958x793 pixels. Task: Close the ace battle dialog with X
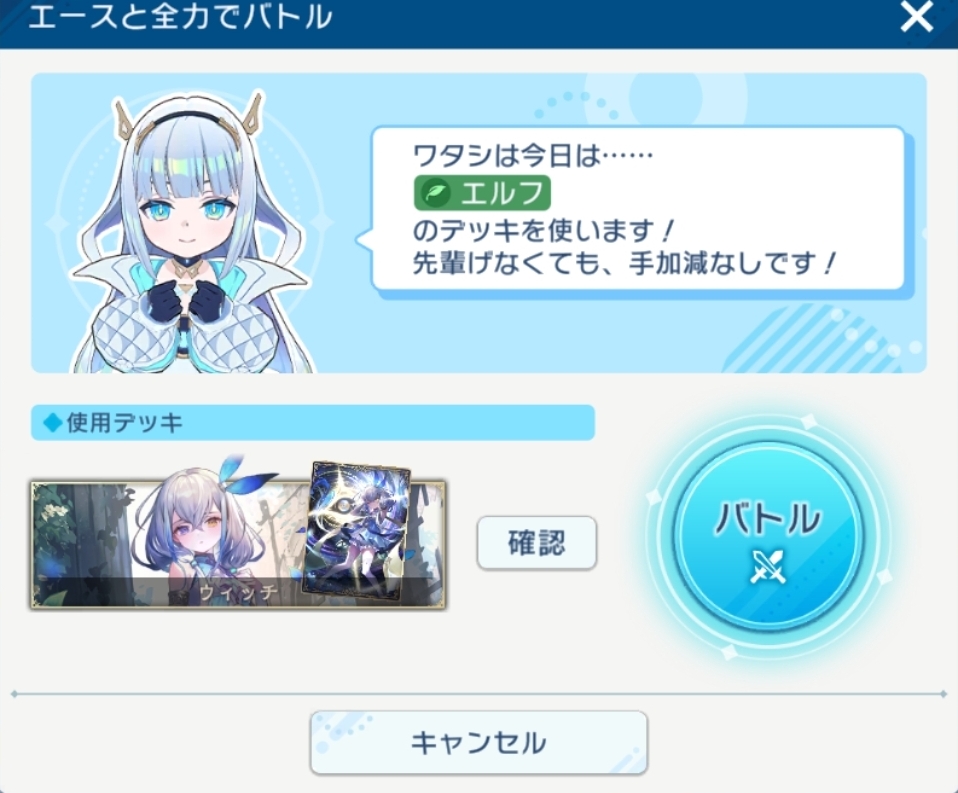pos(916,17)
